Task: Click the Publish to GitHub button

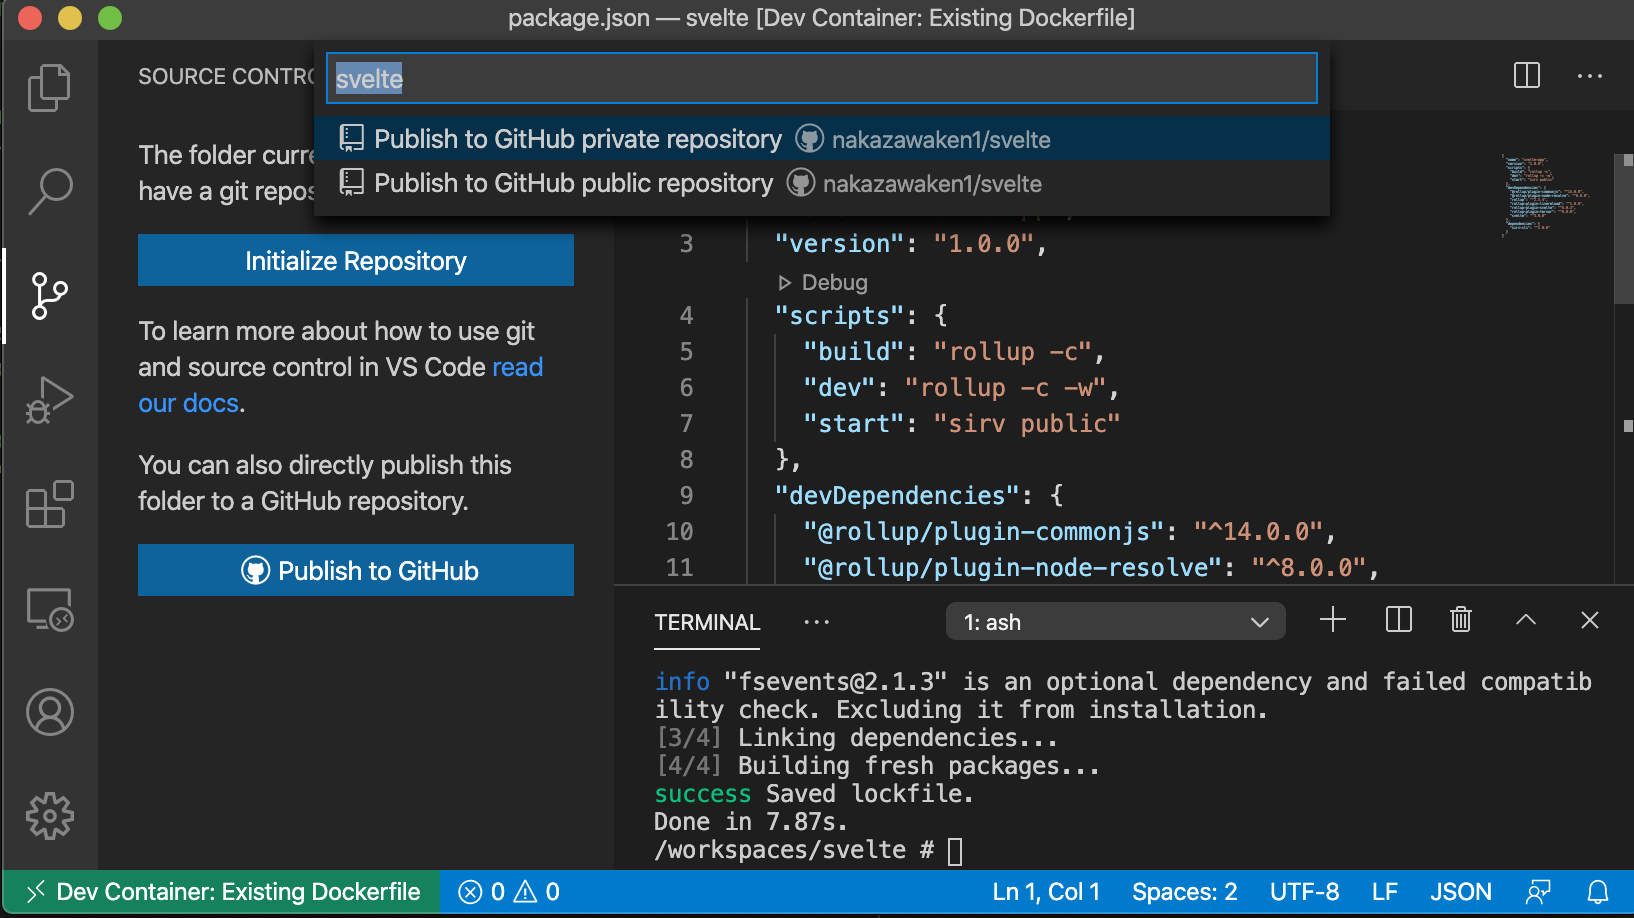Action: 356,570
